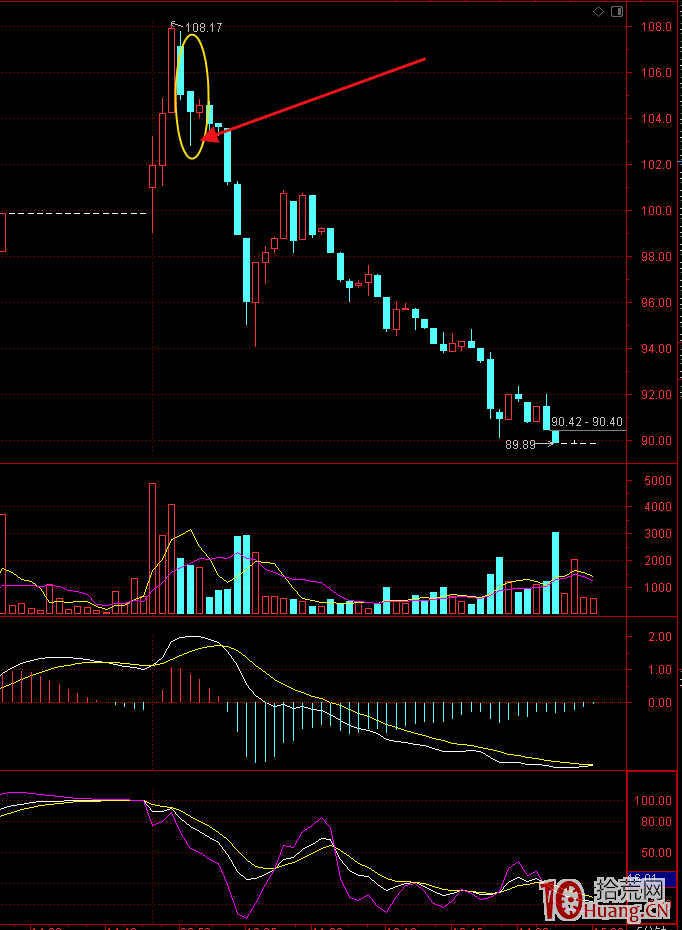The width and height of the screenshot is (682, 930).
Task: Click the 90.42 - 90.40 price range label
Action: tap(587, 422)
